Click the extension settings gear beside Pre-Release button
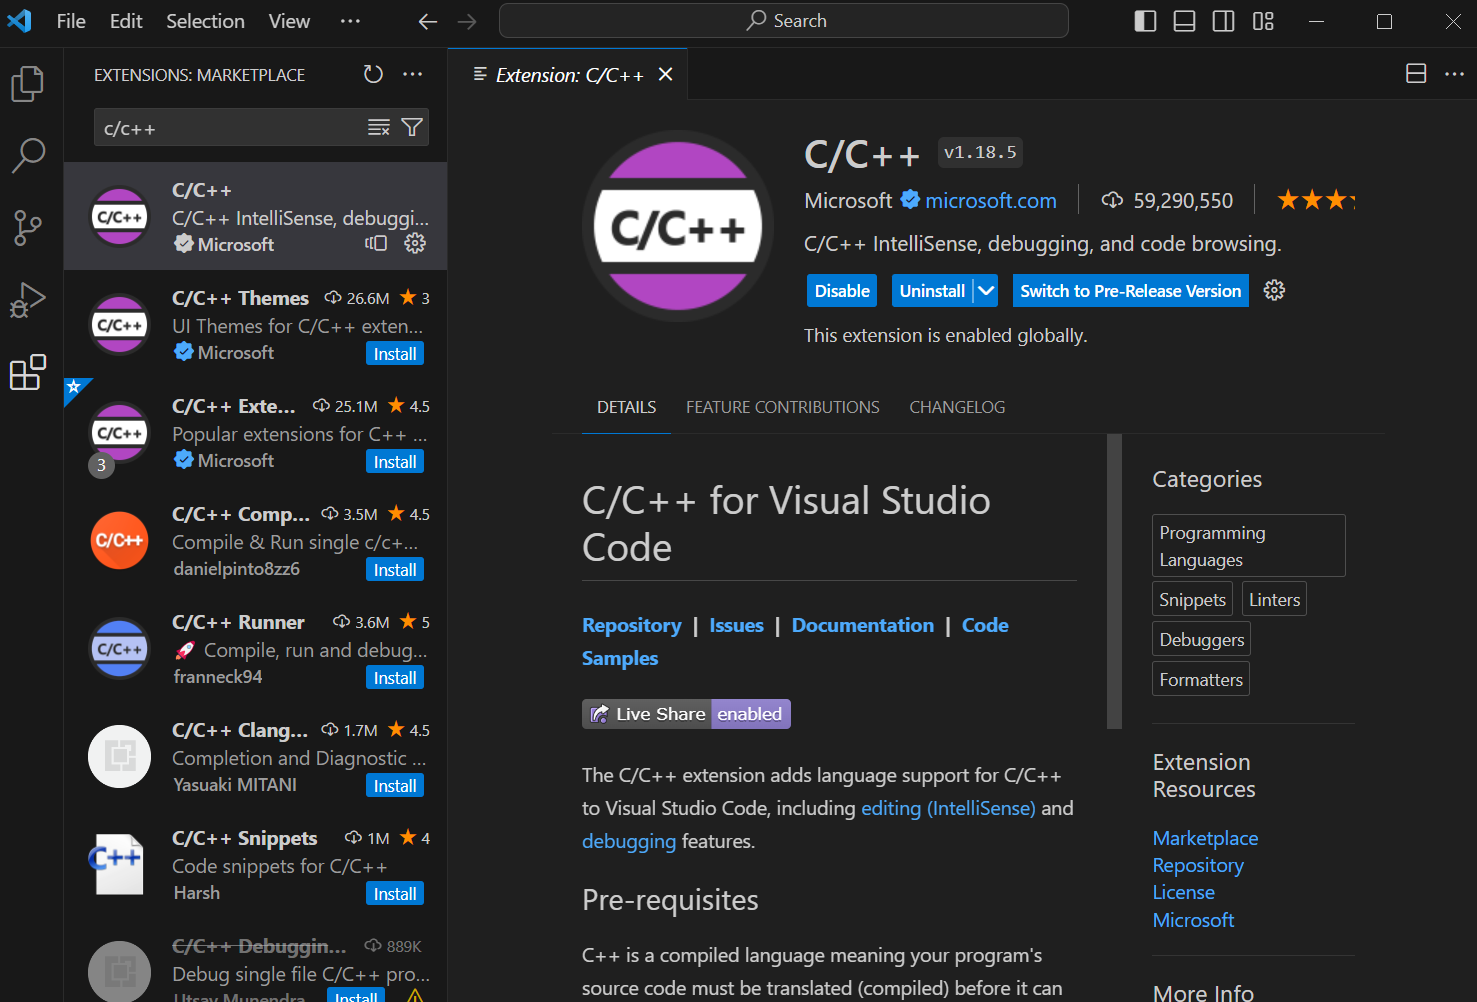 click(1273, 290)
